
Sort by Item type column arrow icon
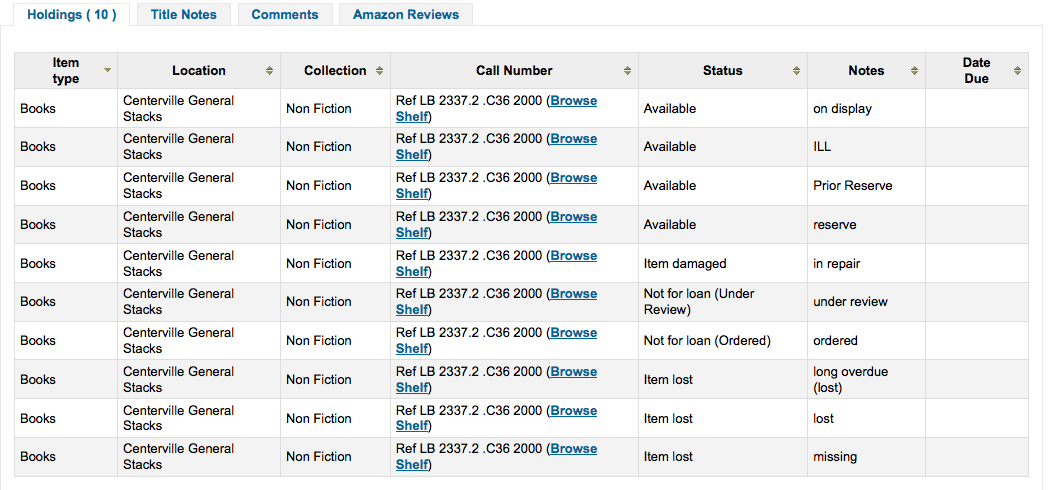click(107, 70)
